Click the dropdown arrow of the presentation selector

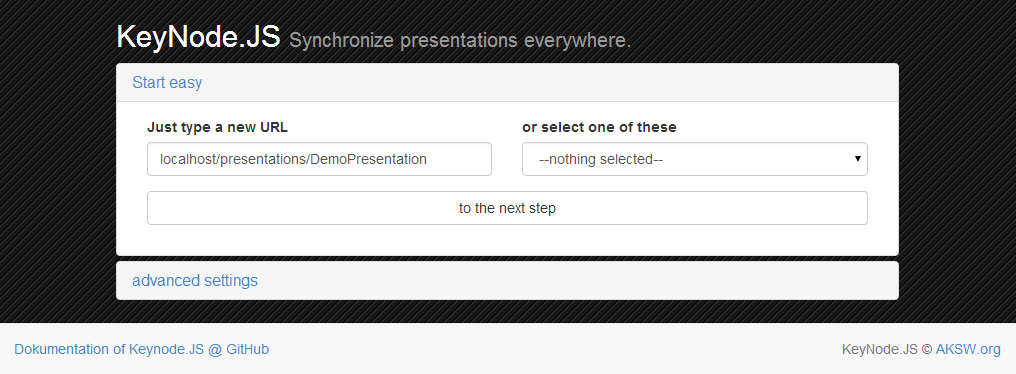(x=857, y=159)
